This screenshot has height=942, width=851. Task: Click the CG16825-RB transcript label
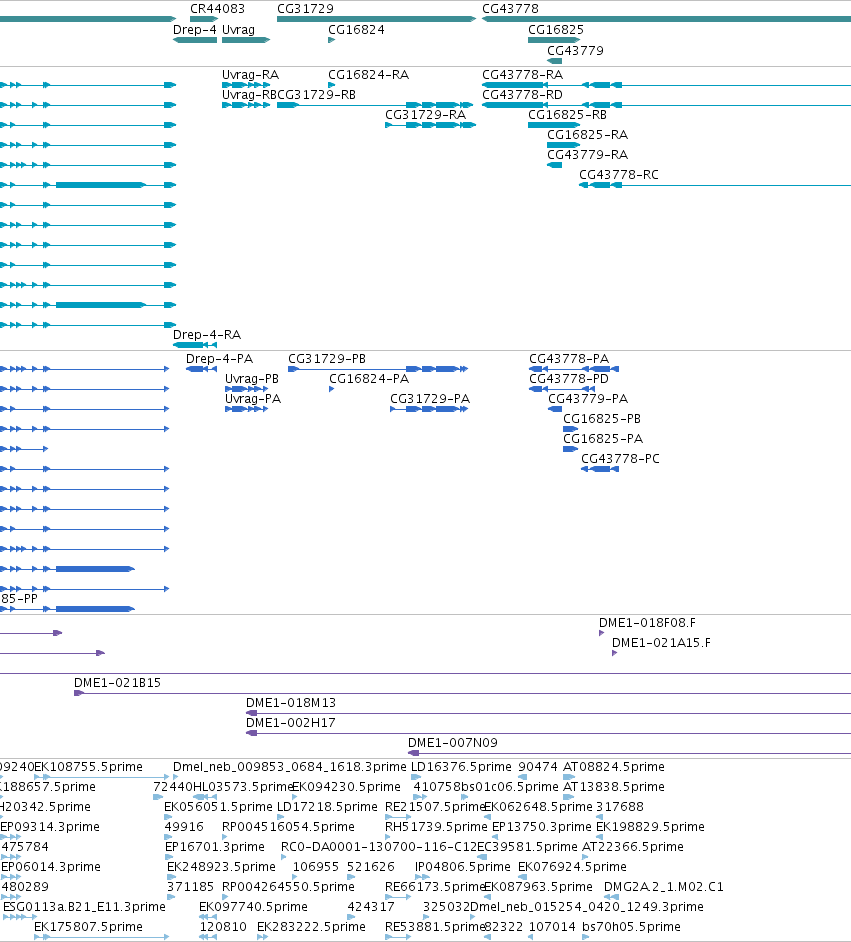pyautogui.click(x=568, y=114)
